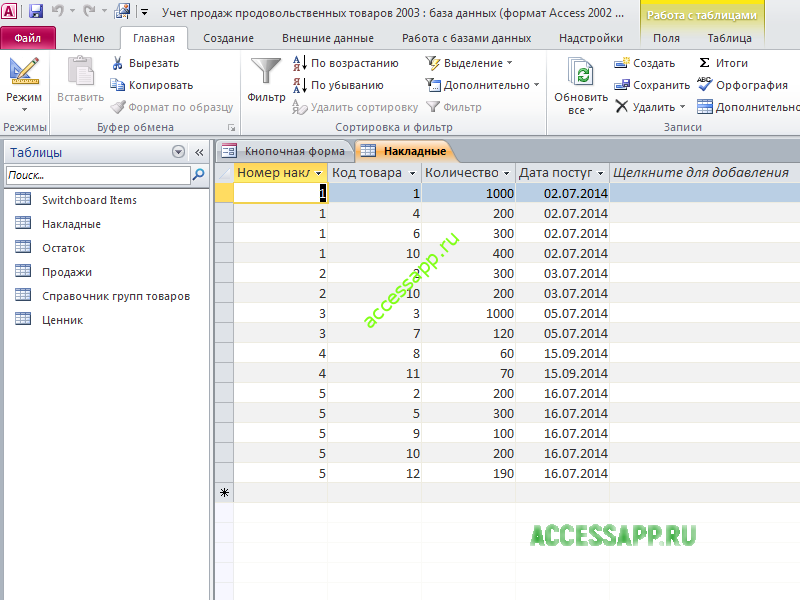Open the Файл tab
The width and height of the screenshot is (800, 600).
(x=28, y=38)
